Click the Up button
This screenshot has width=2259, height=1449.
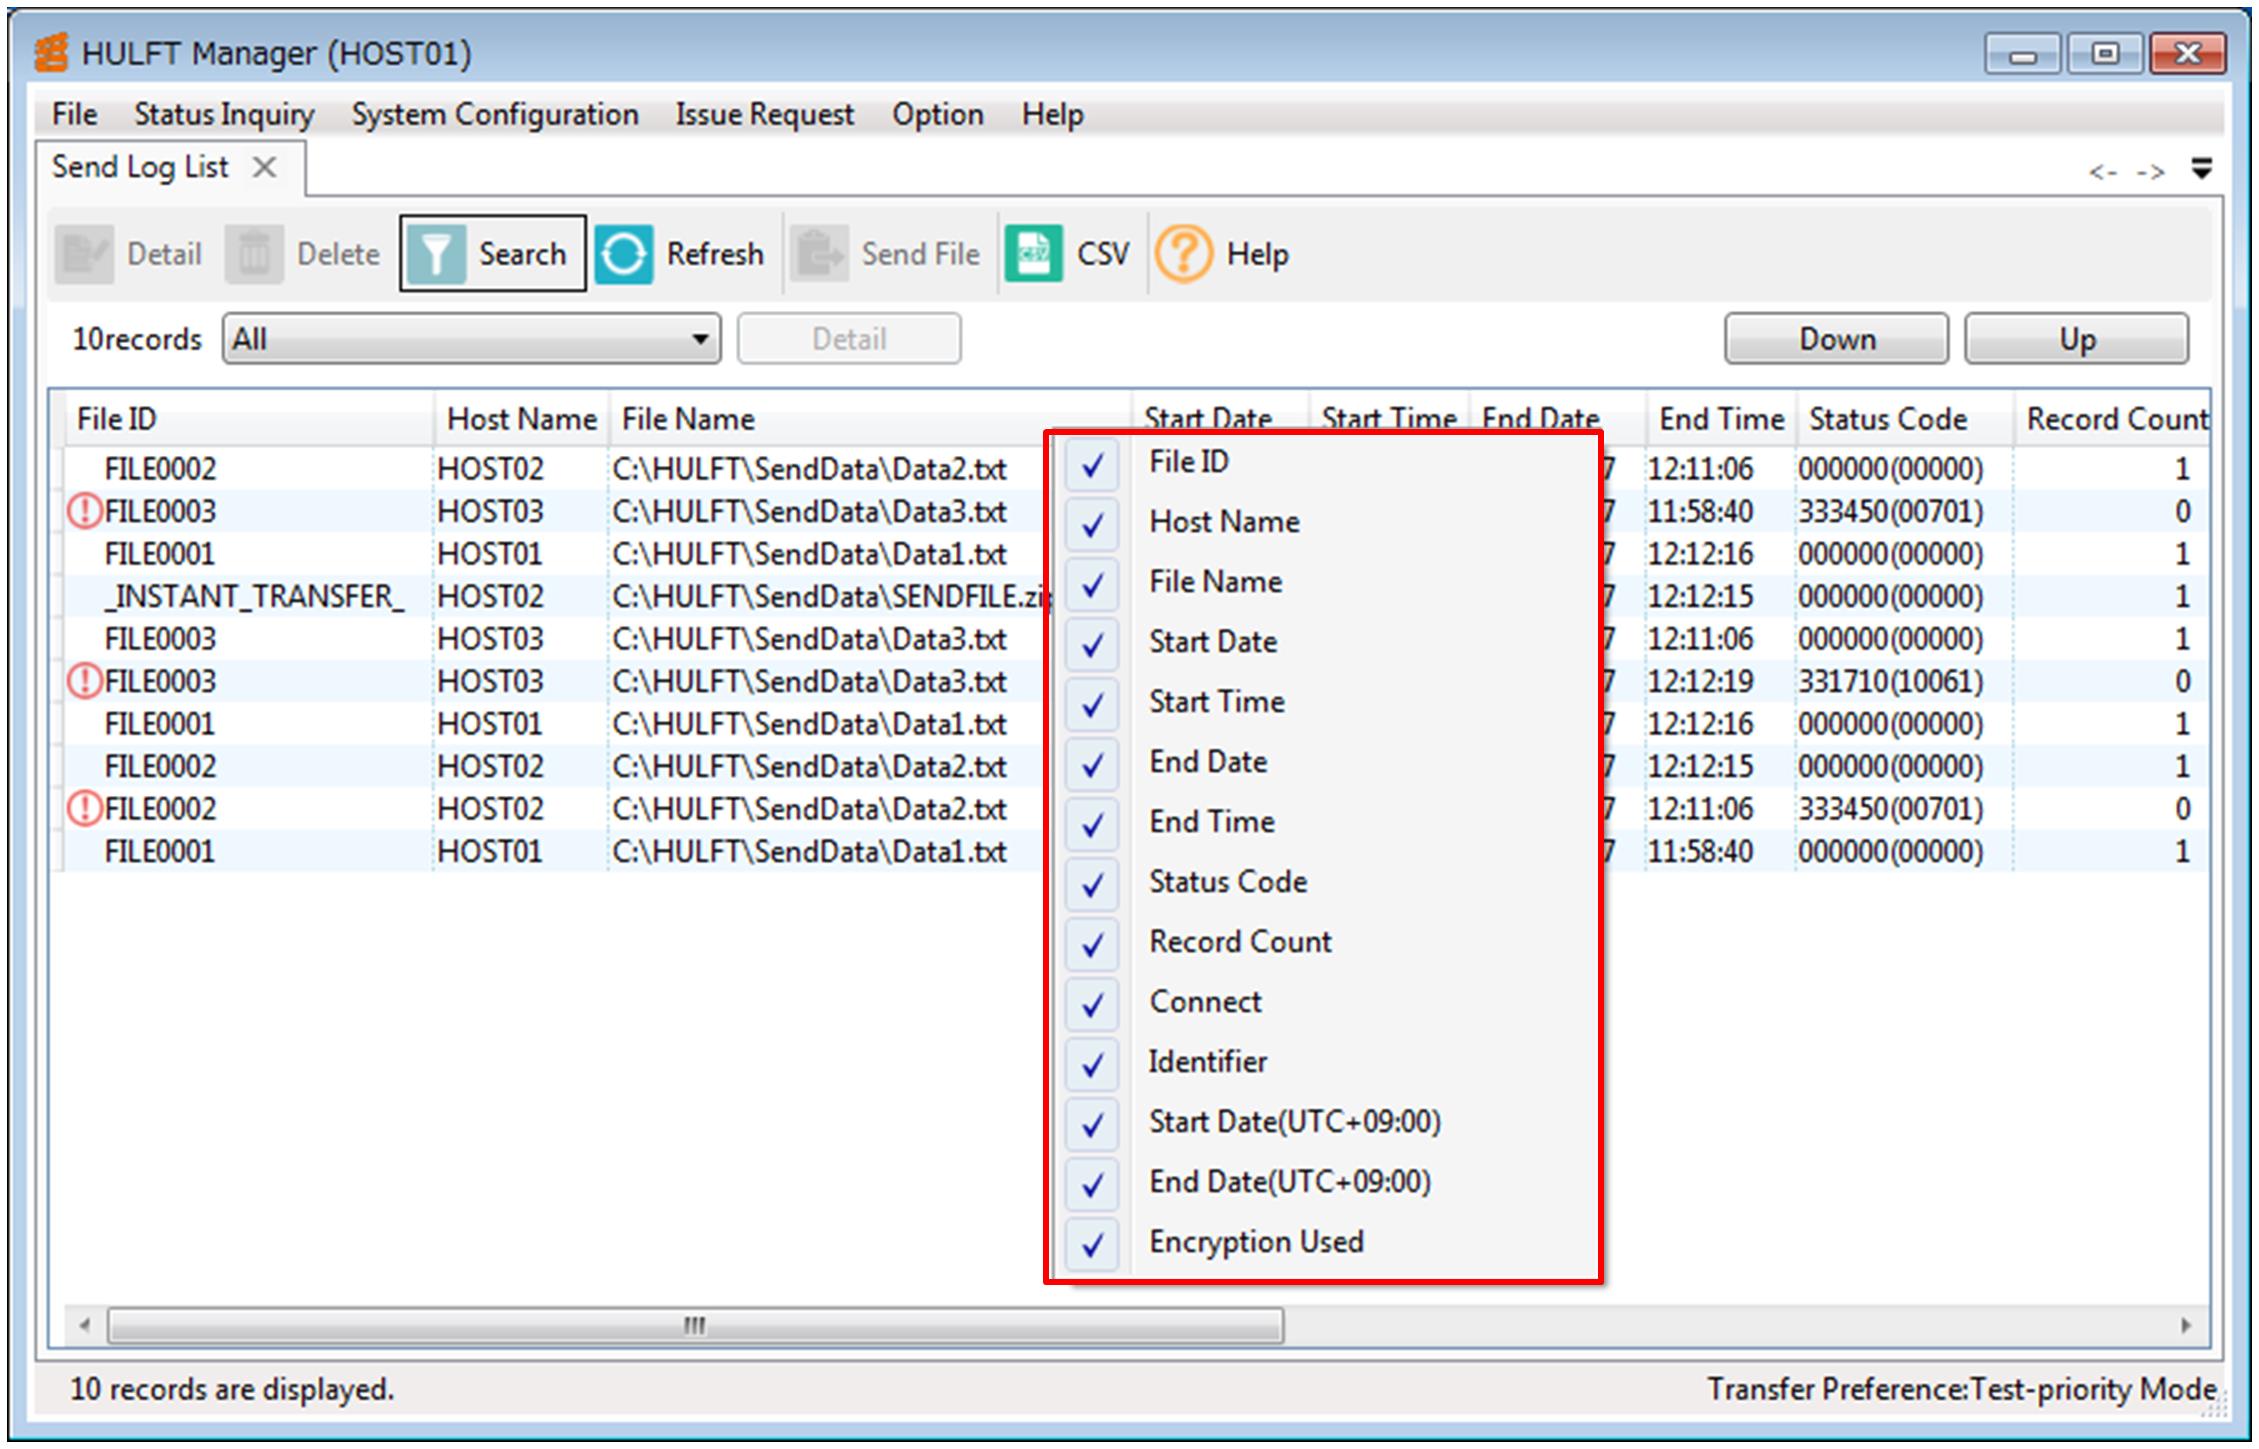pyautogui.click(x=2076, y=339)
